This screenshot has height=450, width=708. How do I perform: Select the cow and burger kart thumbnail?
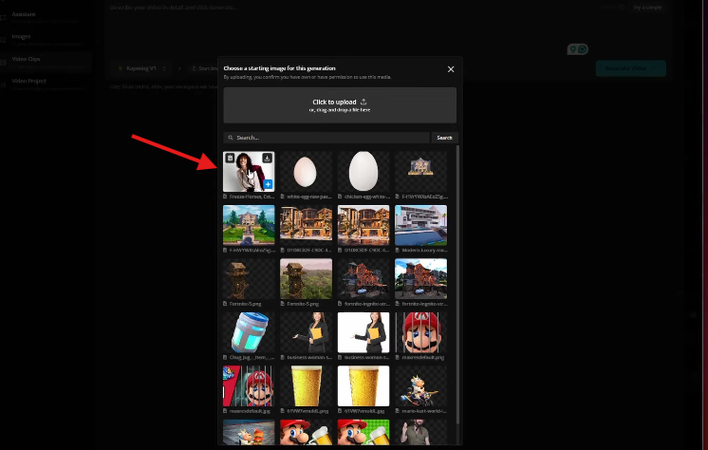(x=248, y=432)
